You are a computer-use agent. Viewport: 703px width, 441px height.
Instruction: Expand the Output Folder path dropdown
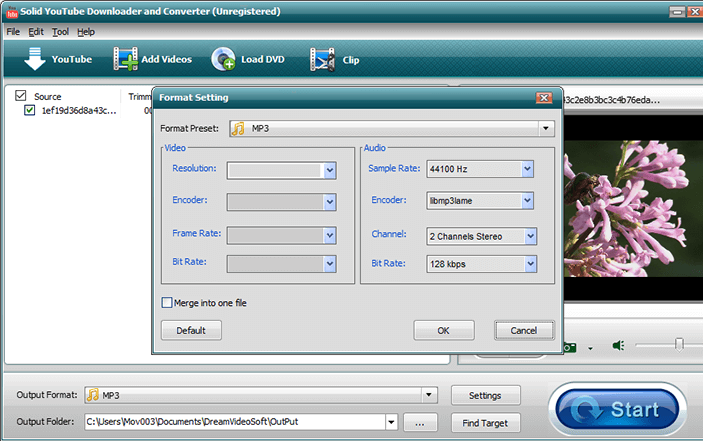pyautogui.click(x=391, y=422)
